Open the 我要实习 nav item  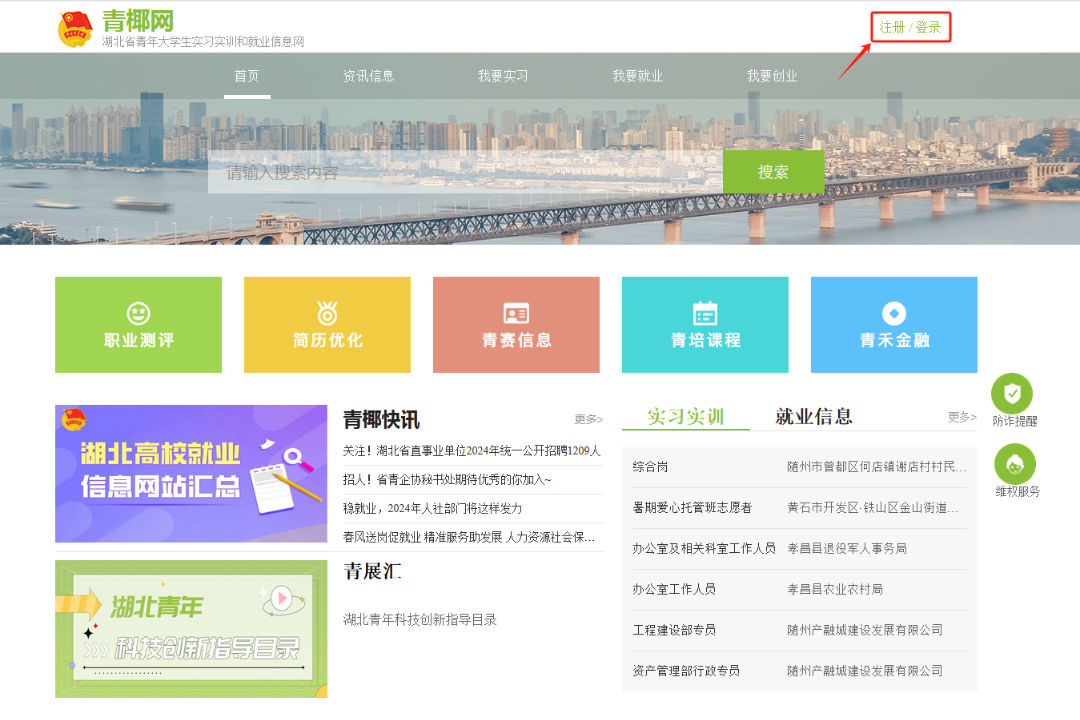click(x=503, y=76)
